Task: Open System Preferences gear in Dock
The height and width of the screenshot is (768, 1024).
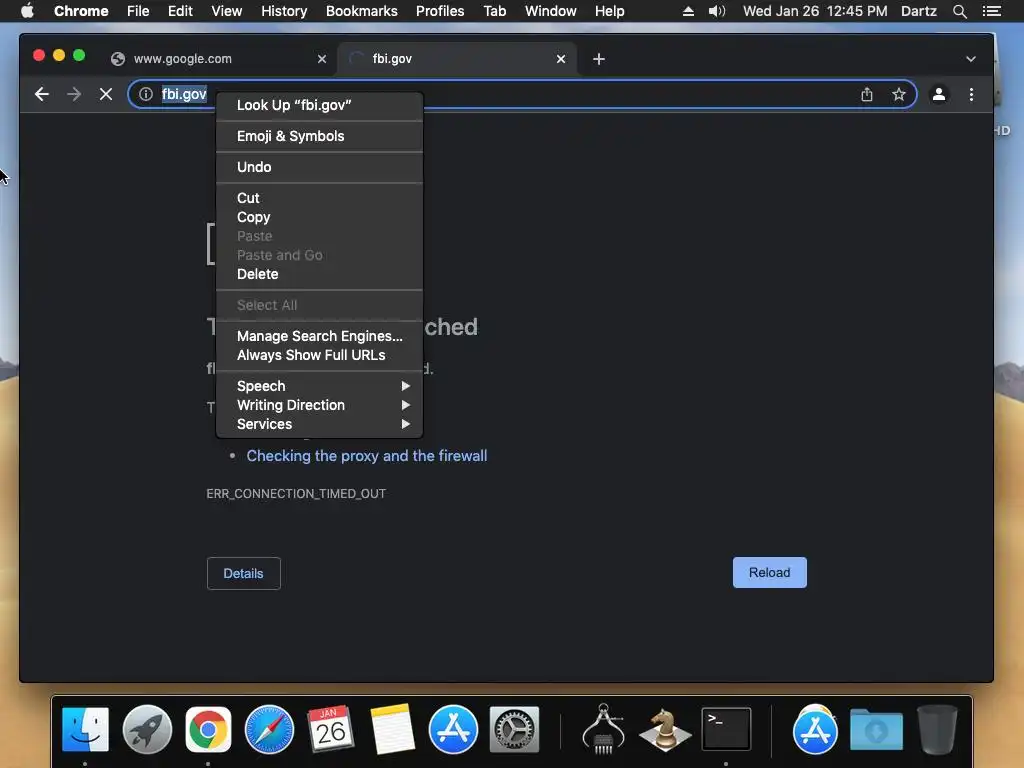Action: click(515, 729)
